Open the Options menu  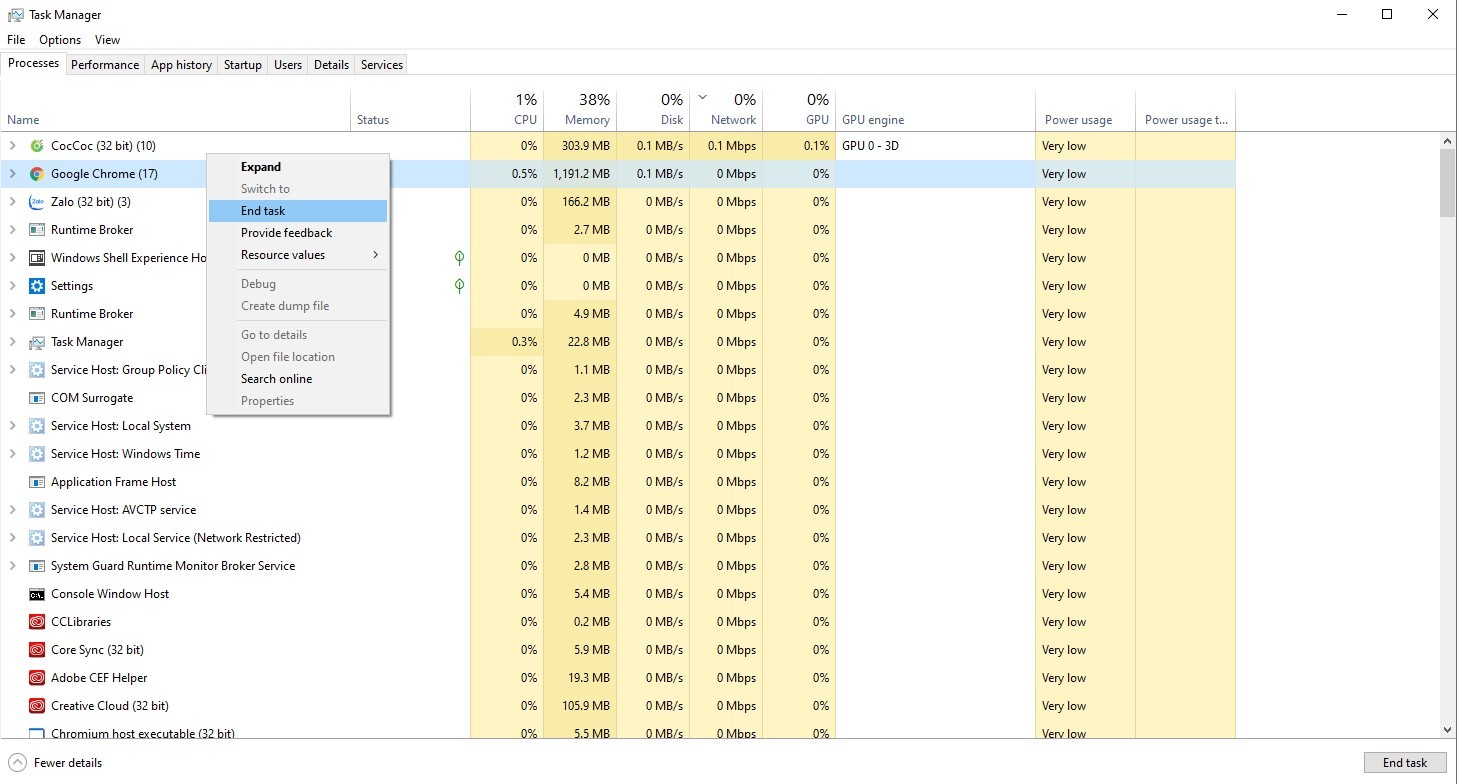pyautogui.click(x=60, y=40)
